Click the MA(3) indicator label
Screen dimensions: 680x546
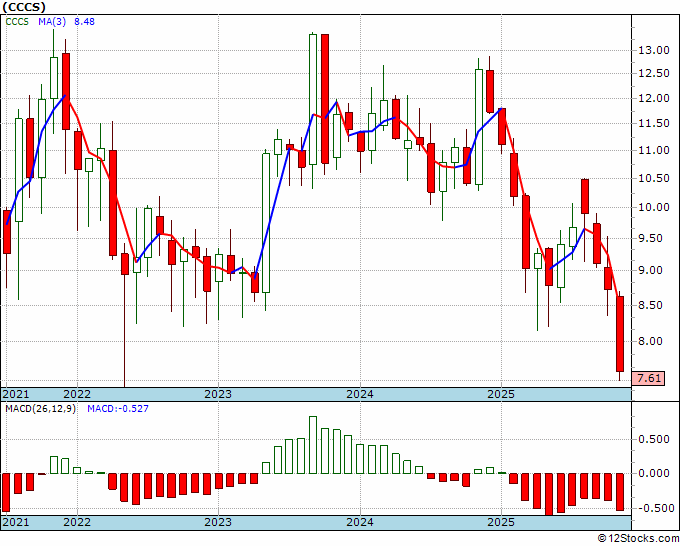pyautogui.click(x=52, y=22)
